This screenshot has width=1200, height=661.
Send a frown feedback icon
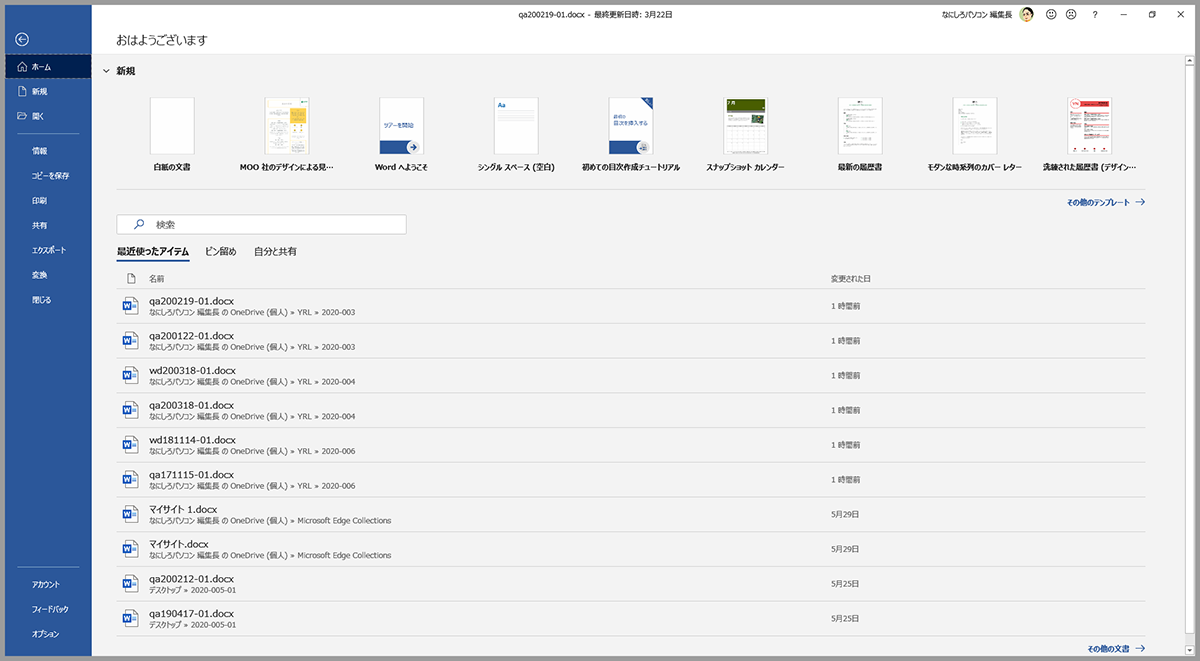1071,14
